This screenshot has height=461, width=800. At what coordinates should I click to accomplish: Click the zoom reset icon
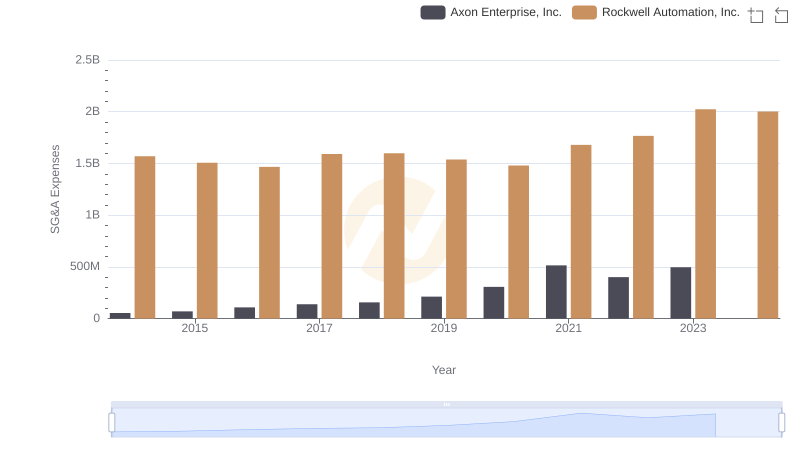click(x=781, y=15)
